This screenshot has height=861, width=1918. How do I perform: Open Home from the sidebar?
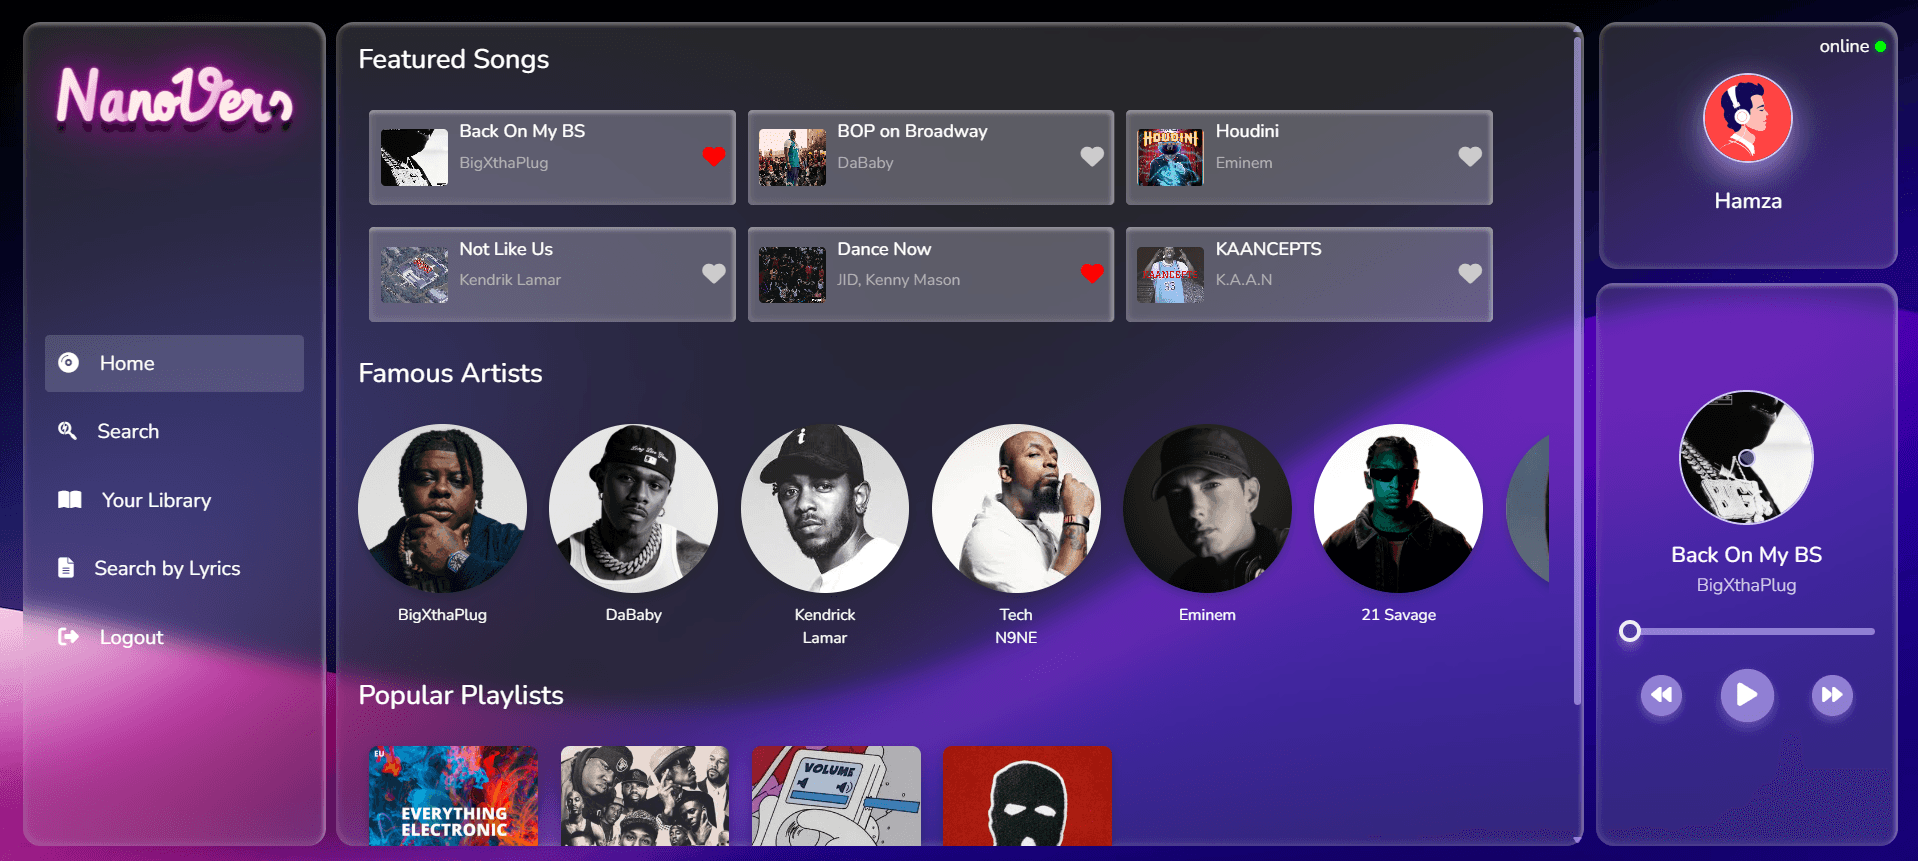(174, 363)
